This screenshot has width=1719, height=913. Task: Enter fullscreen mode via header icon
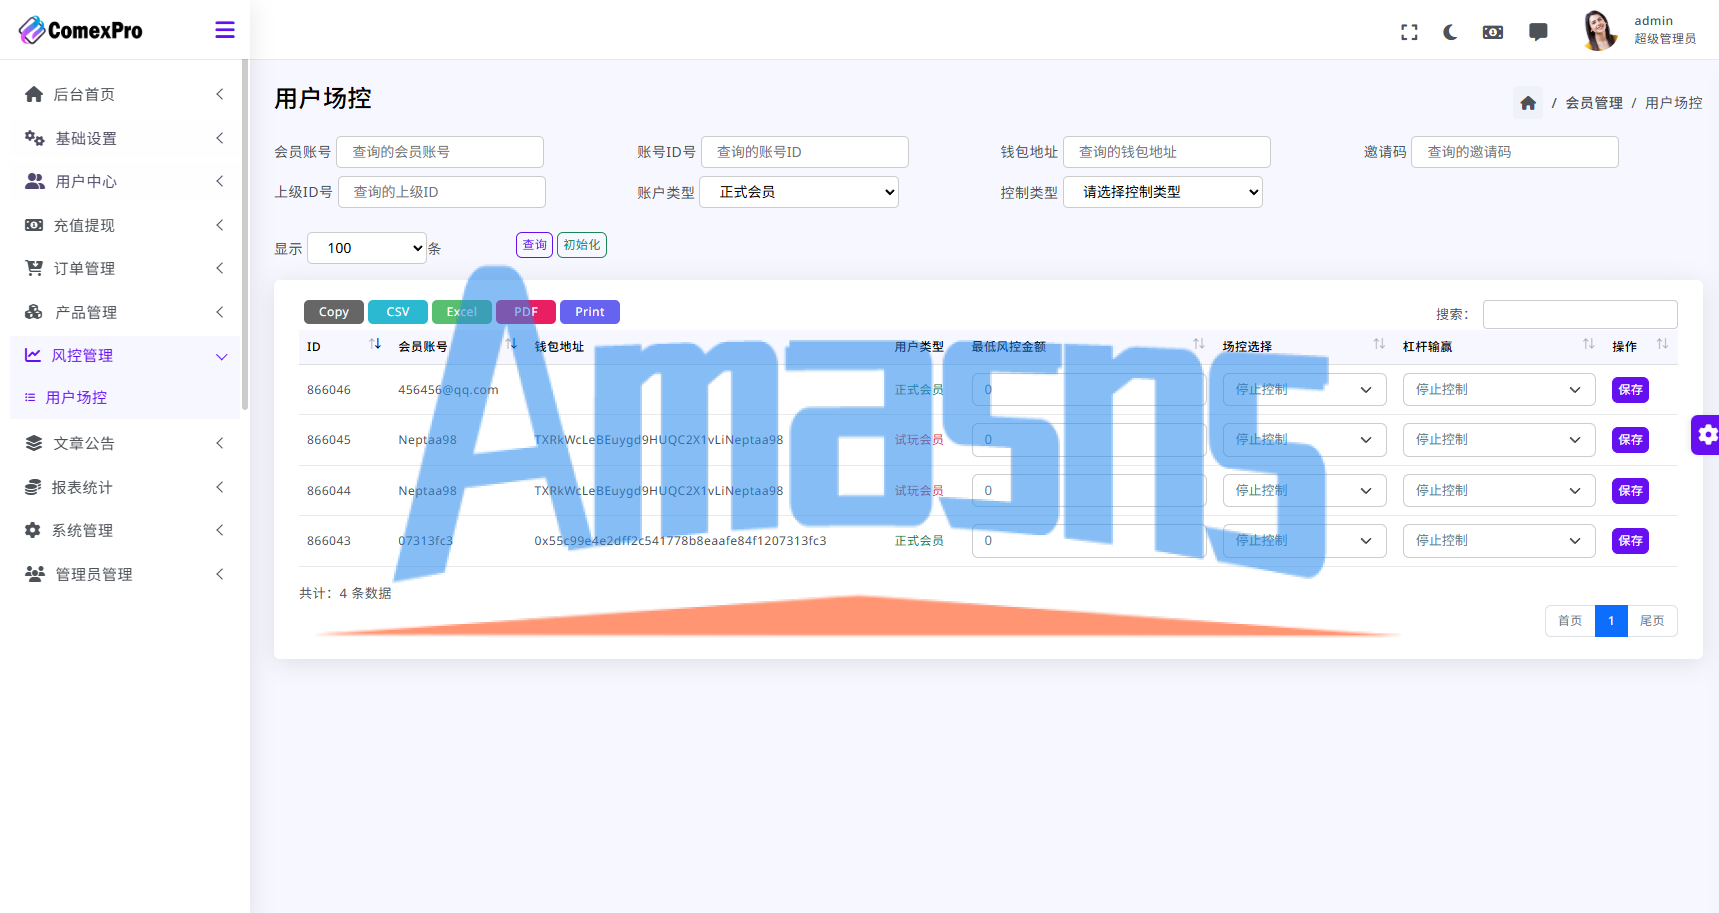click(1409, 32)
